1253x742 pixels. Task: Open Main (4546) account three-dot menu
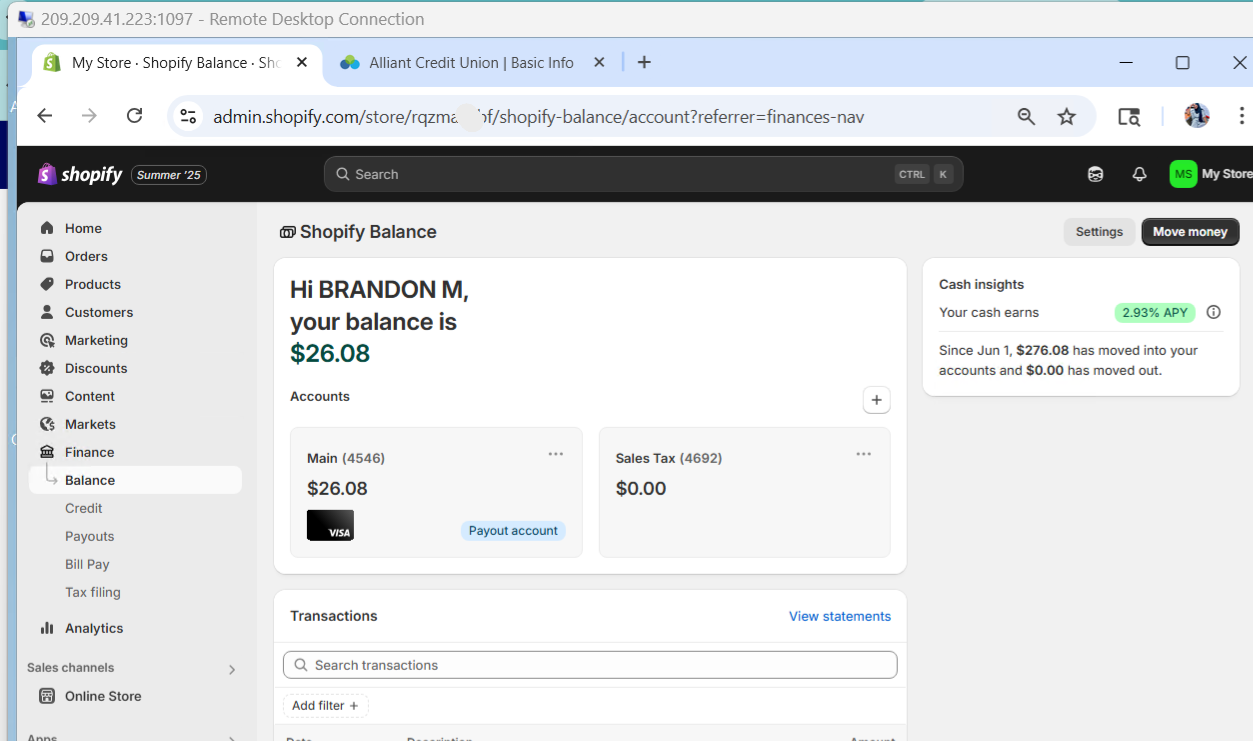pyautogui.click(x=556, y=454)
